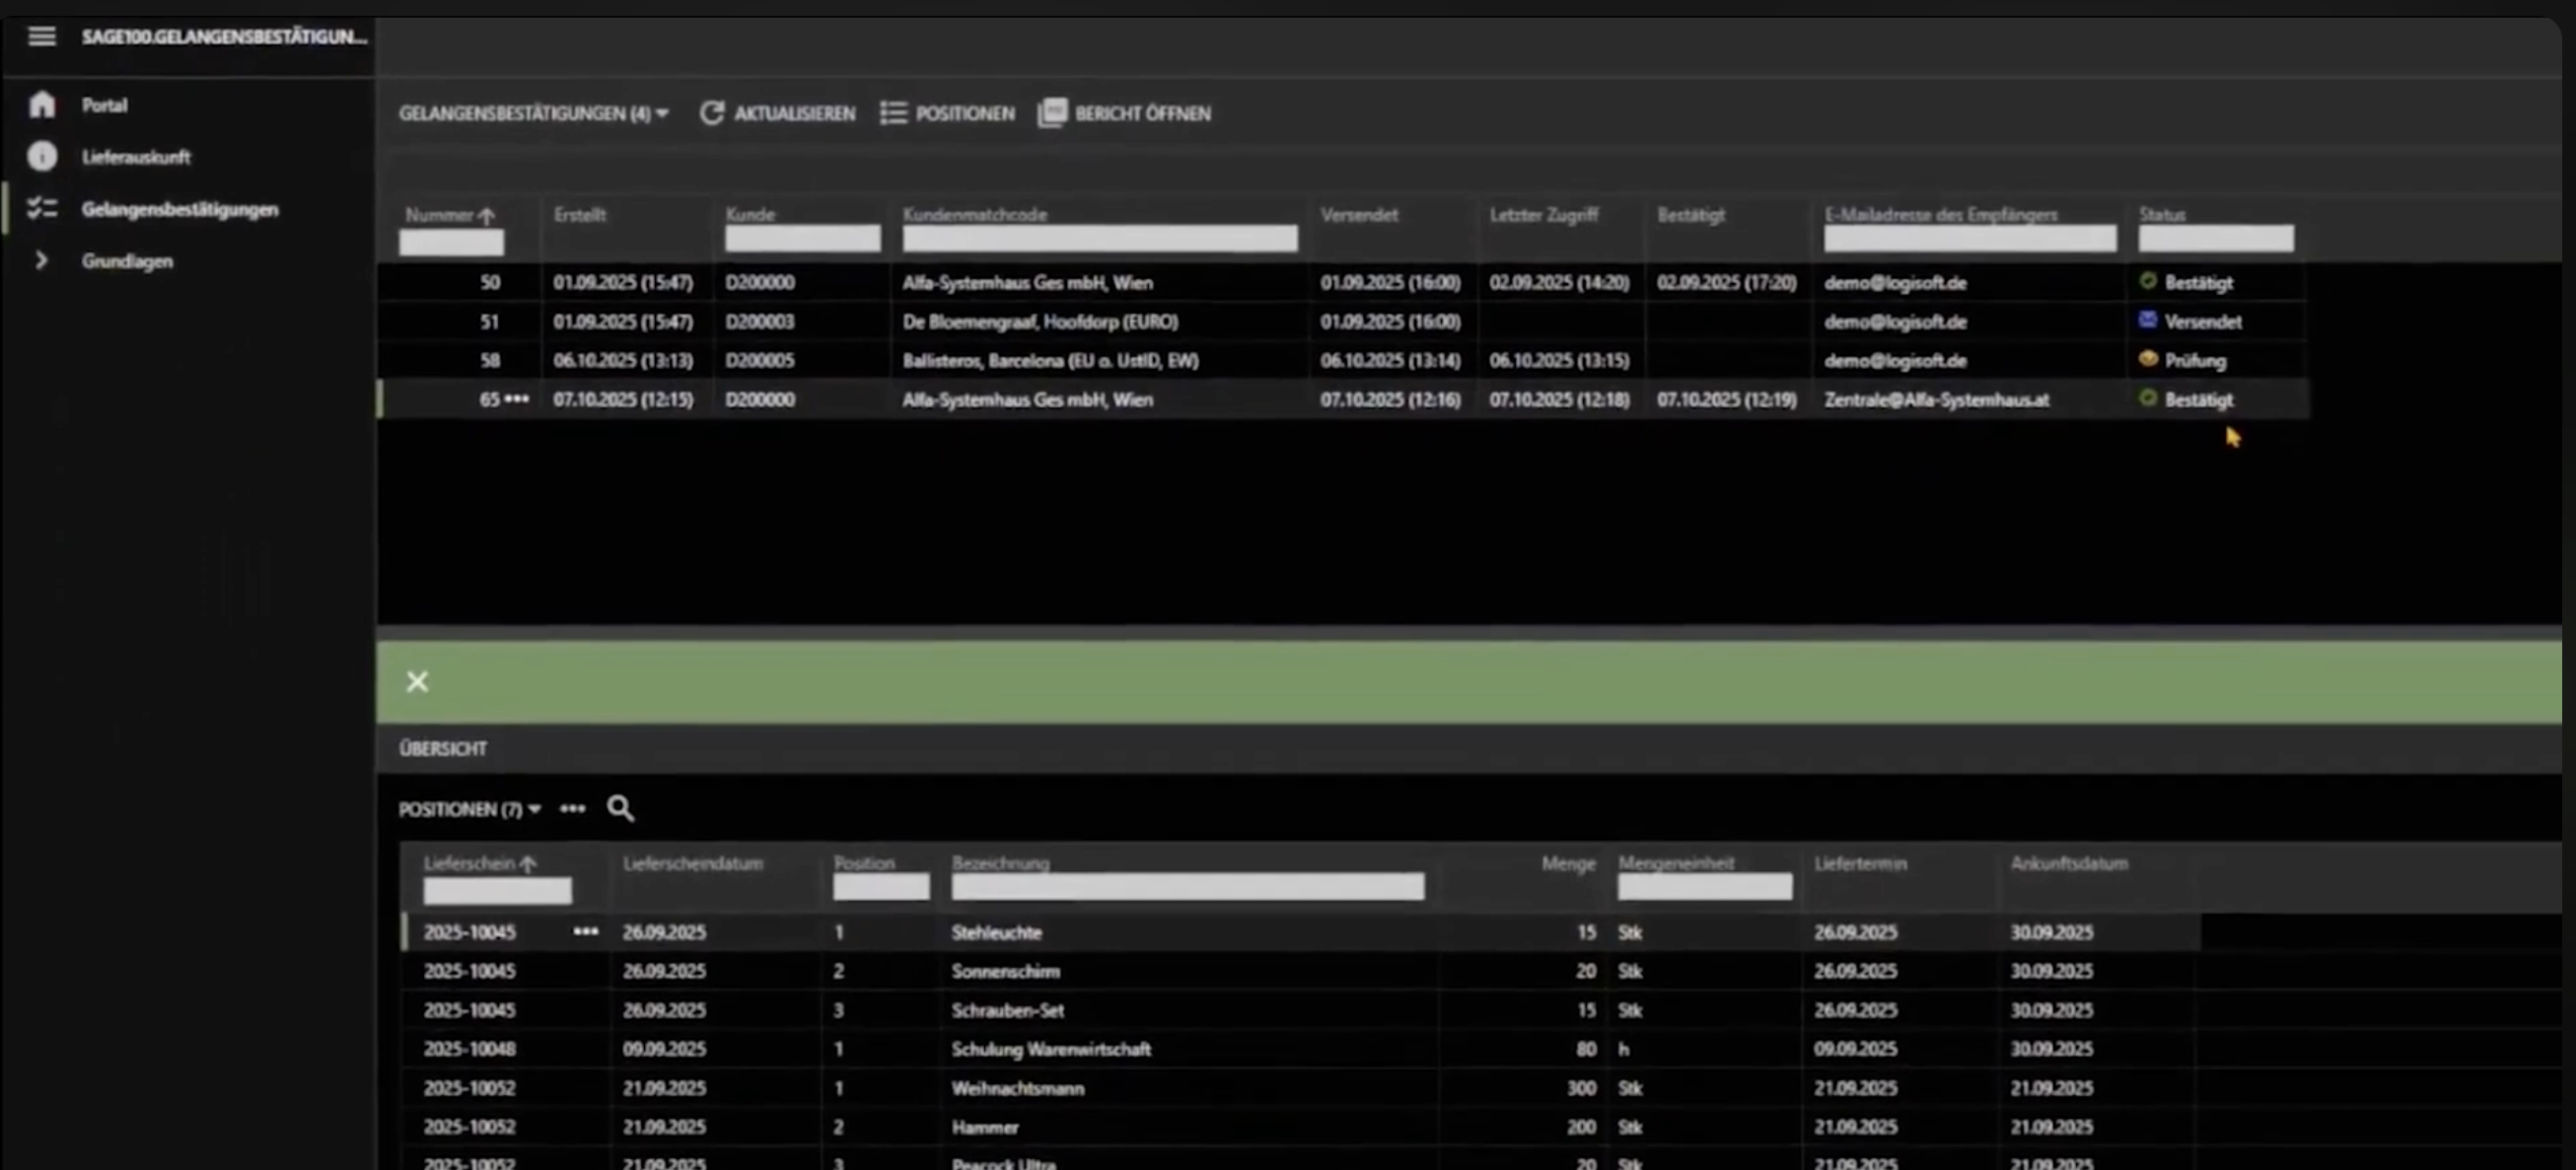Screen dimensions: 2576x1170
Task: Click the E-Mailadresse des Empfängers filter field
Action: coord(1969,238)
